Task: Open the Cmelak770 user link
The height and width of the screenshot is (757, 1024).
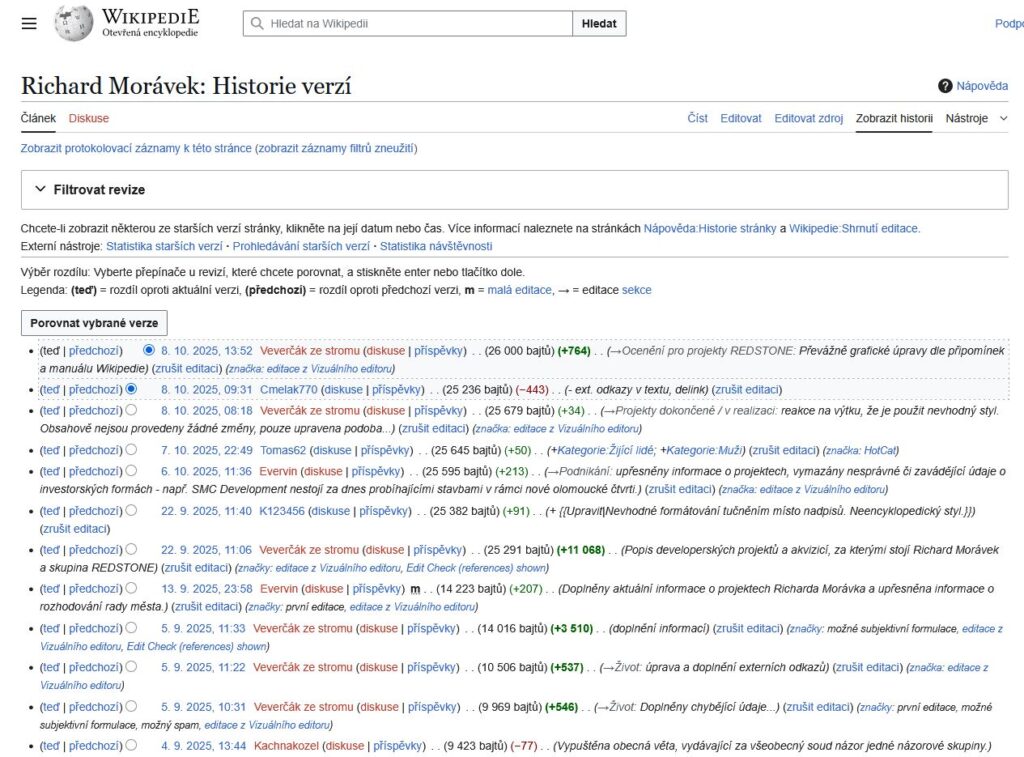Action: [288, 389]
